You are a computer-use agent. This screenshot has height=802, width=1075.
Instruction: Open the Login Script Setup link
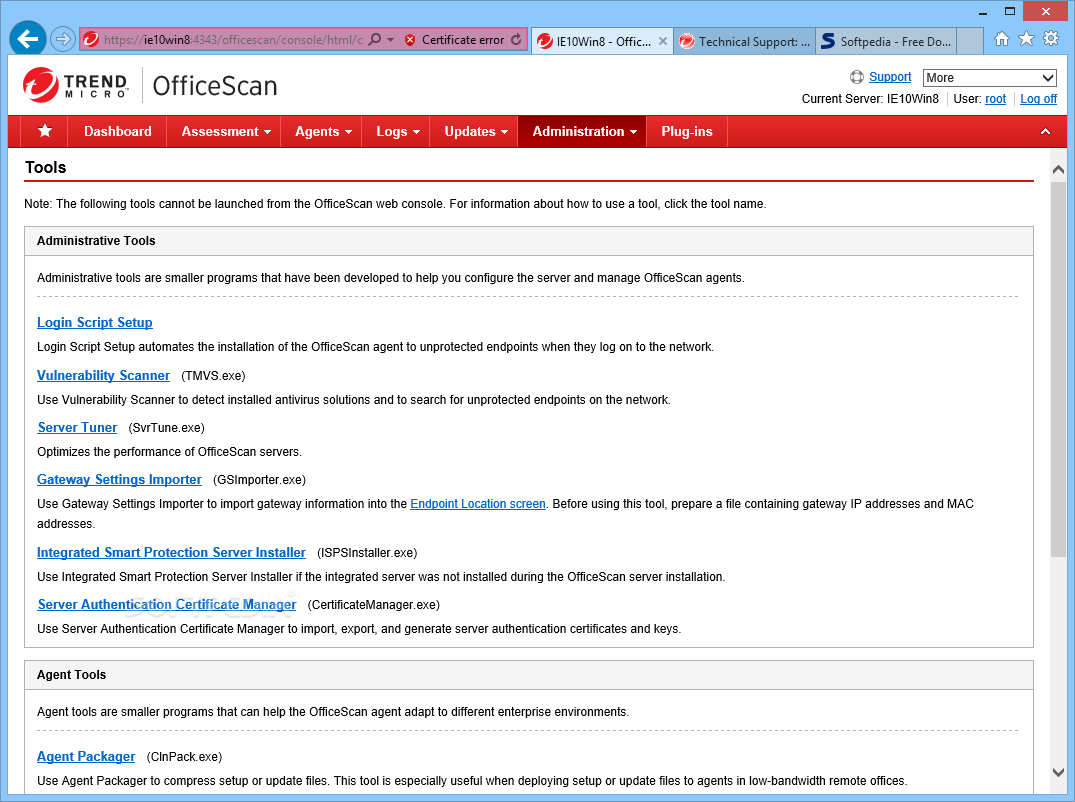95,322
